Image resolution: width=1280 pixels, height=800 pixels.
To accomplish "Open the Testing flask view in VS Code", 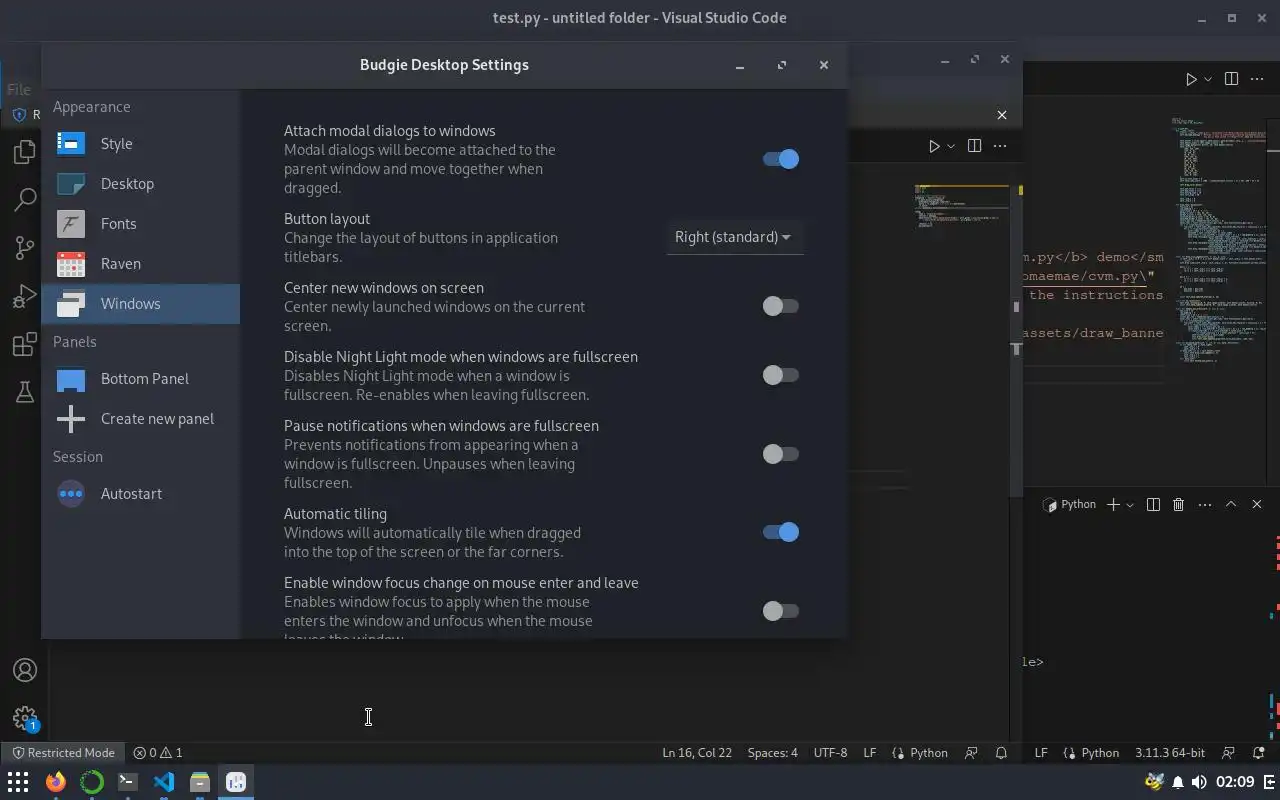I will click(x=24, y=393).
